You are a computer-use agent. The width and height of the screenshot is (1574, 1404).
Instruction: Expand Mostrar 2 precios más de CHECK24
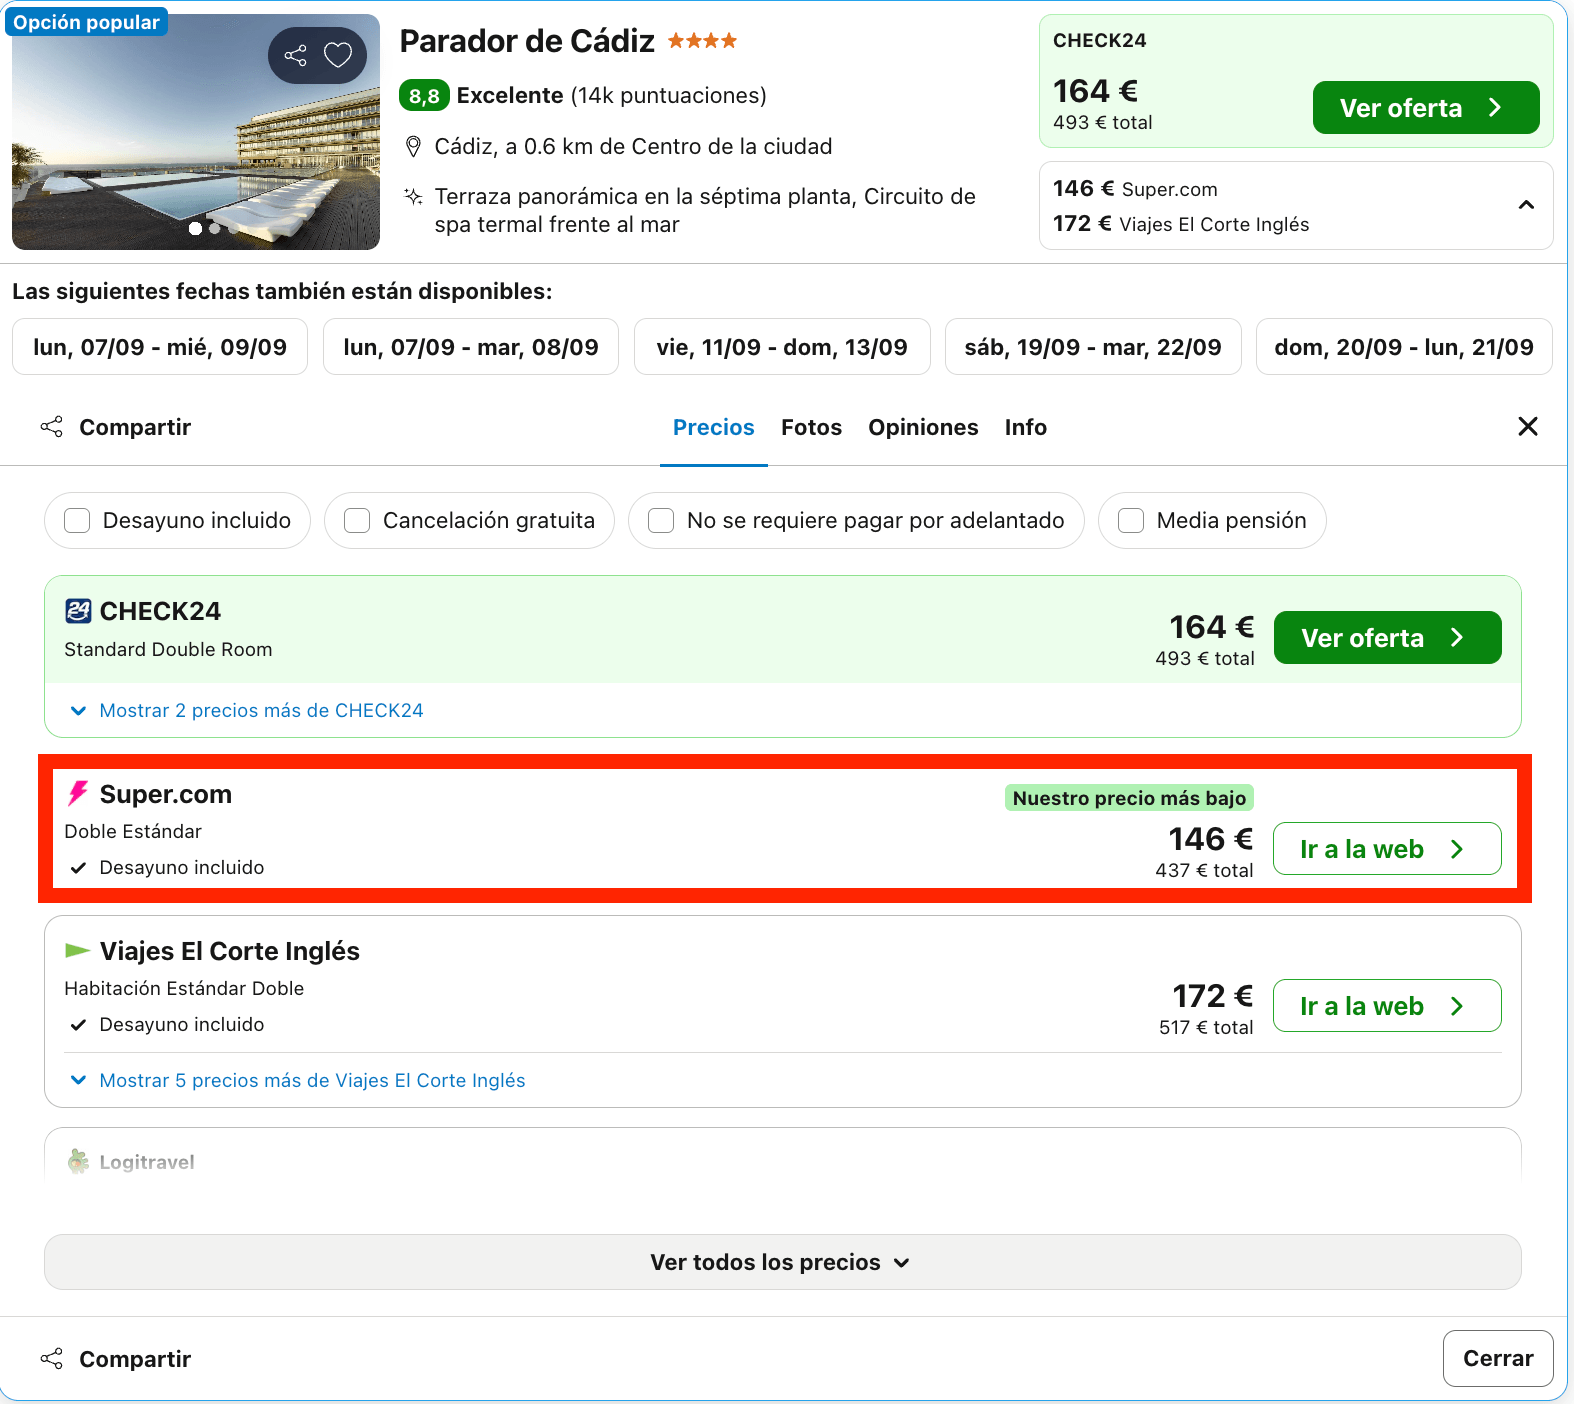pos(246,711)
